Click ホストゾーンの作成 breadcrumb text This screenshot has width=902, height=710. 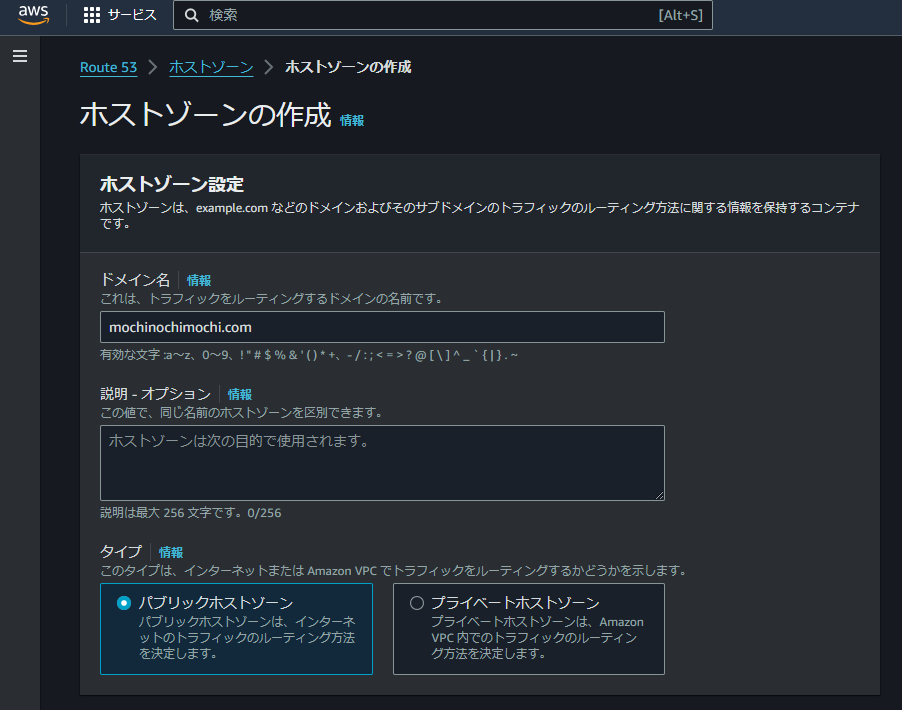tap(348, 67)
